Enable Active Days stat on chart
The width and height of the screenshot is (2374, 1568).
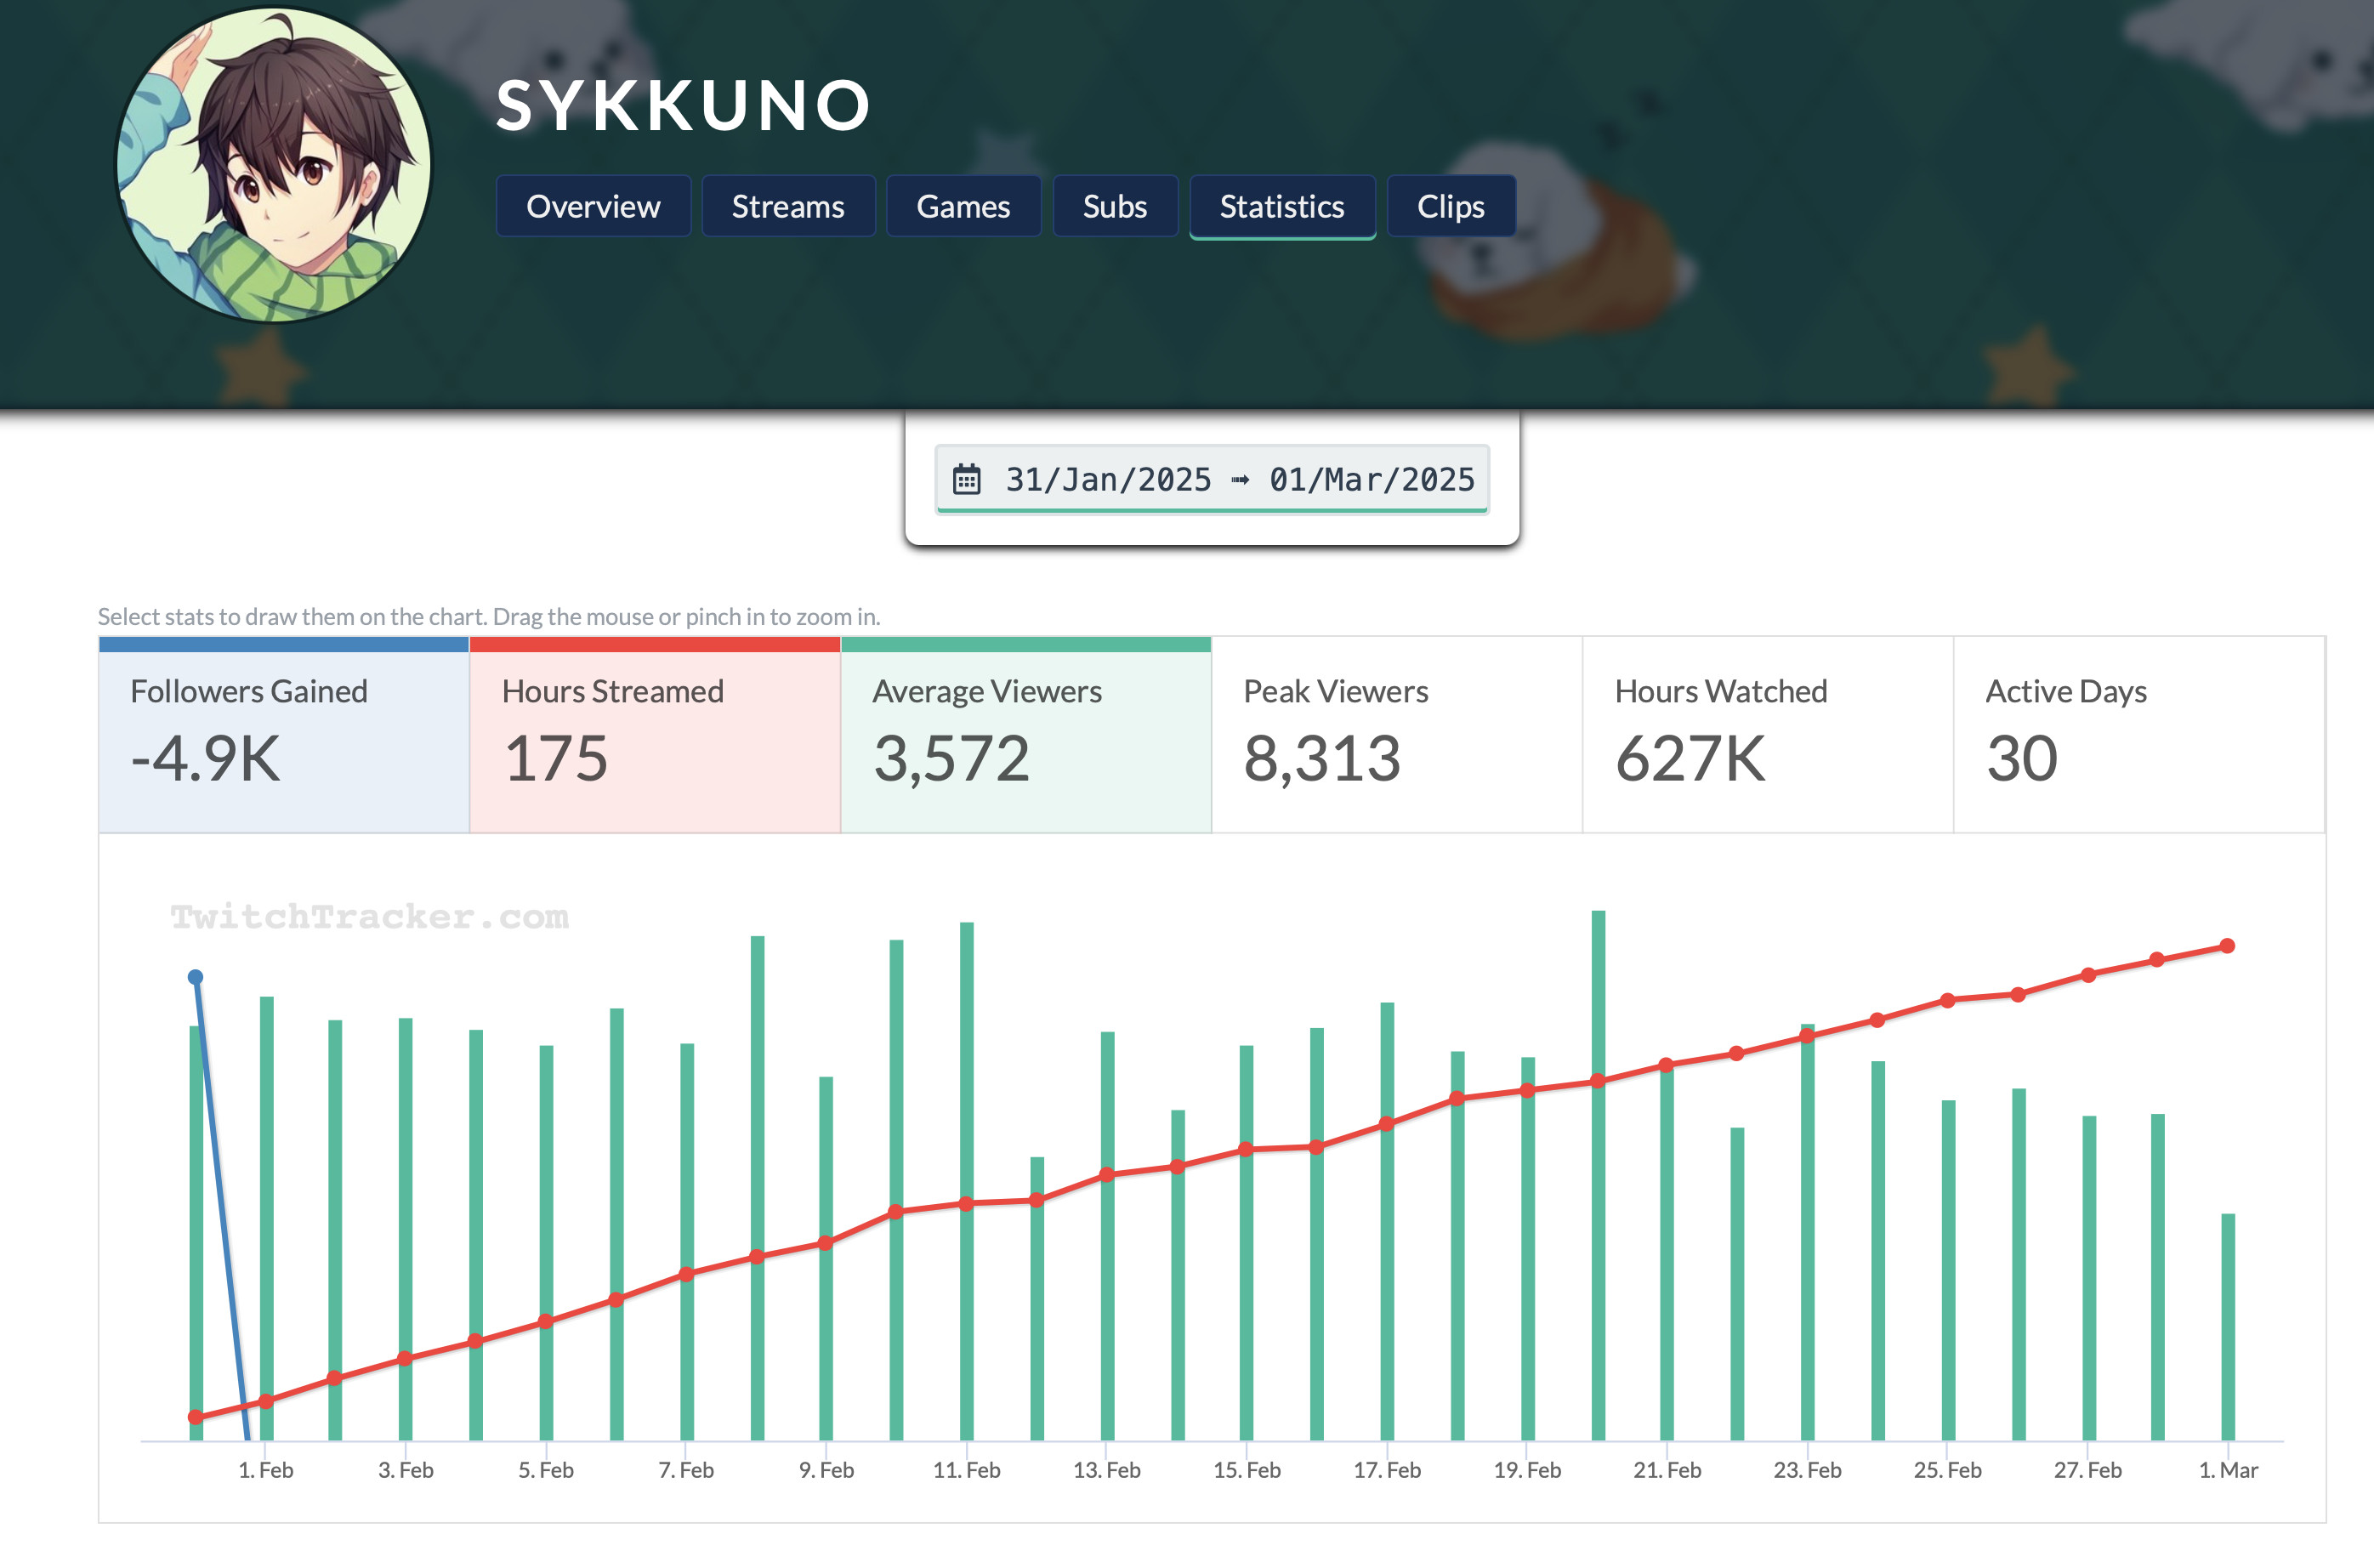pos(2138,736)
